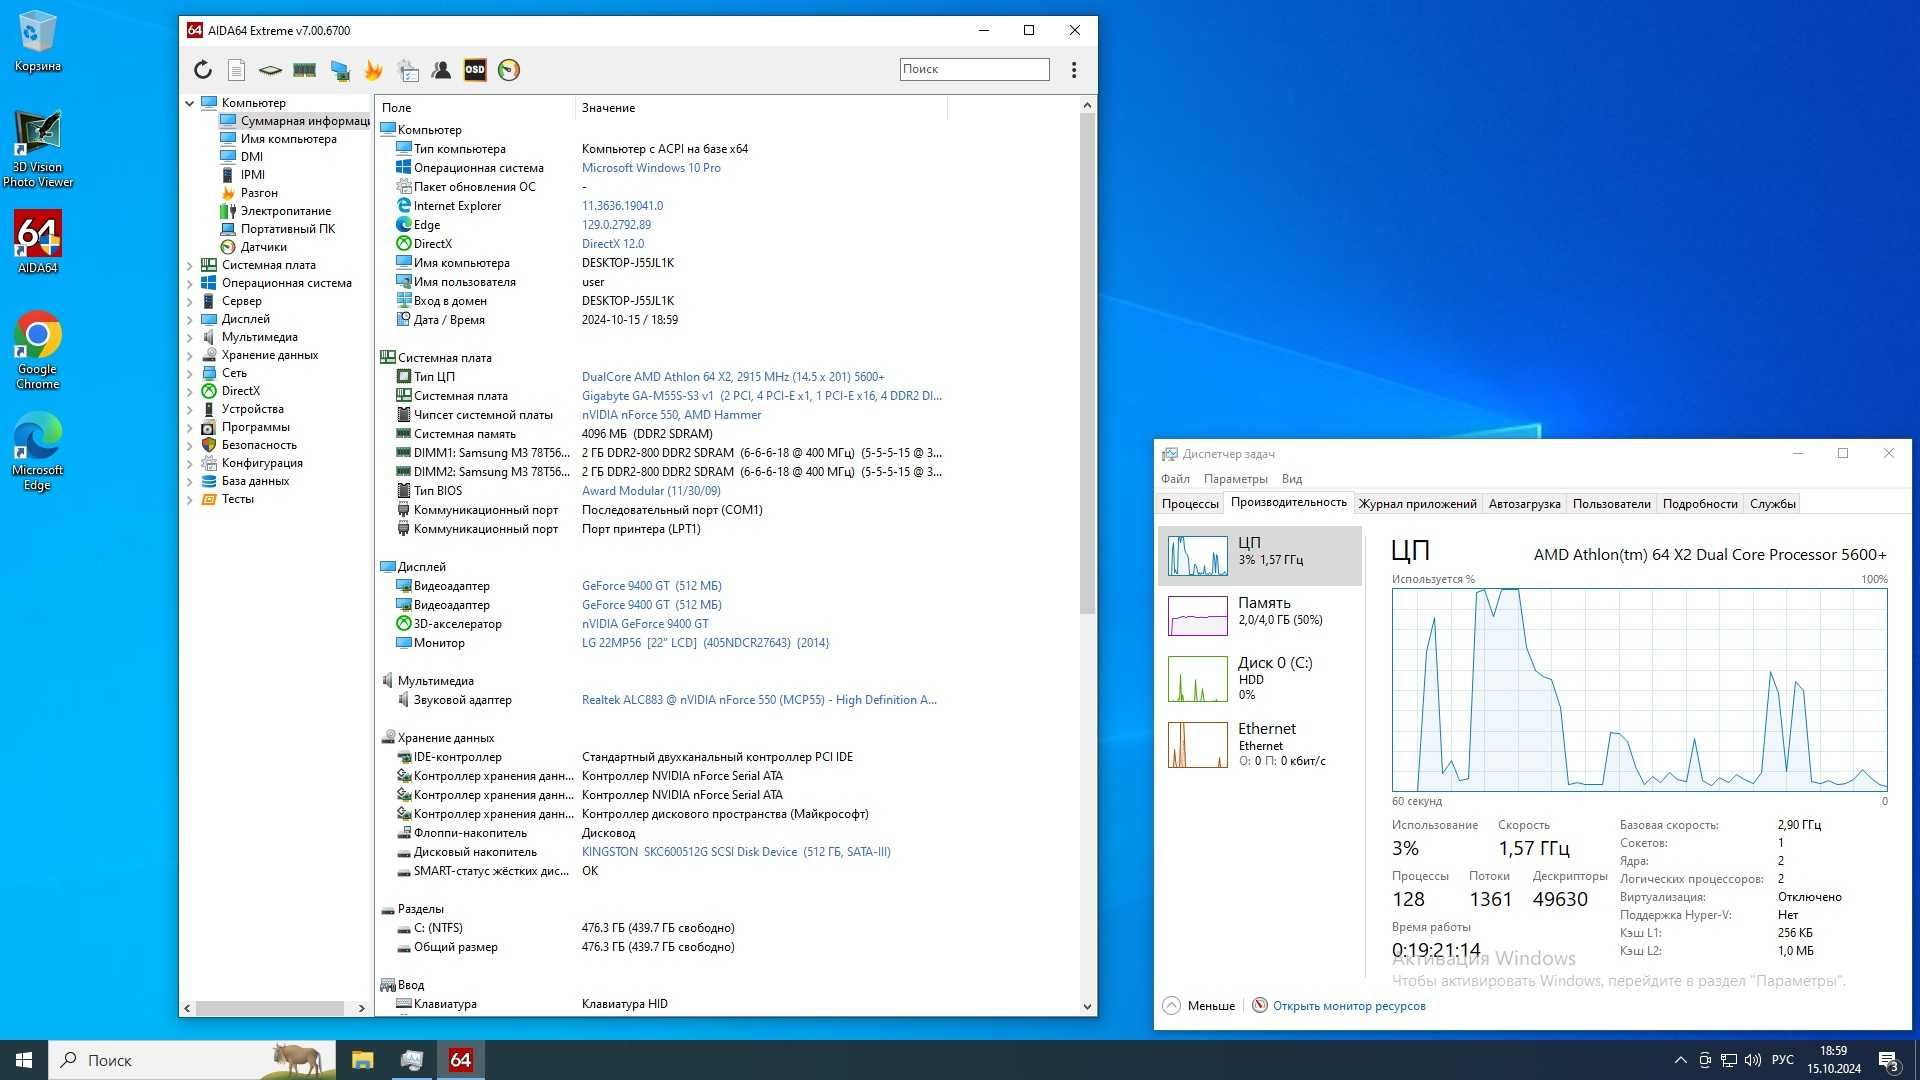
Task: Show hidden tray icons chevron
Action: (1680, 1060)
